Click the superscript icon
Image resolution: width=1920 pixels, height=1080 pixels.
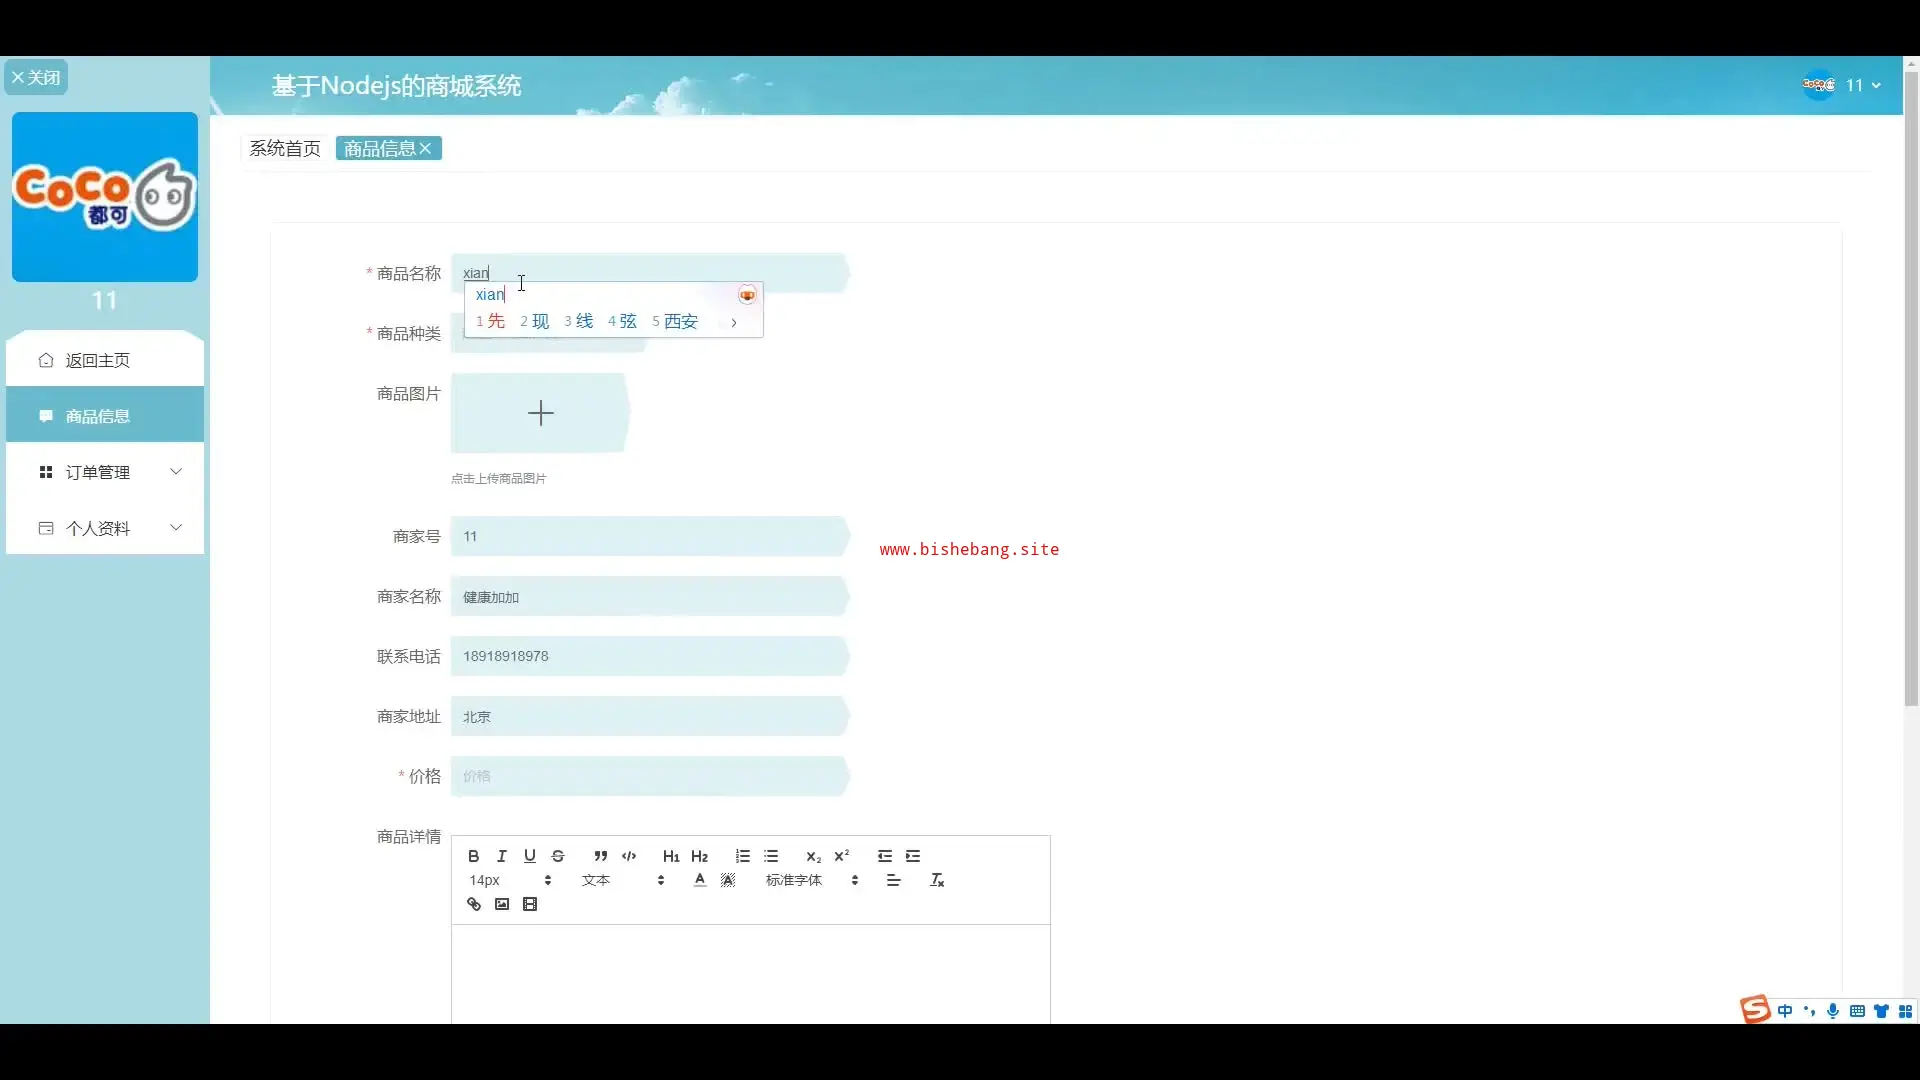842,856
